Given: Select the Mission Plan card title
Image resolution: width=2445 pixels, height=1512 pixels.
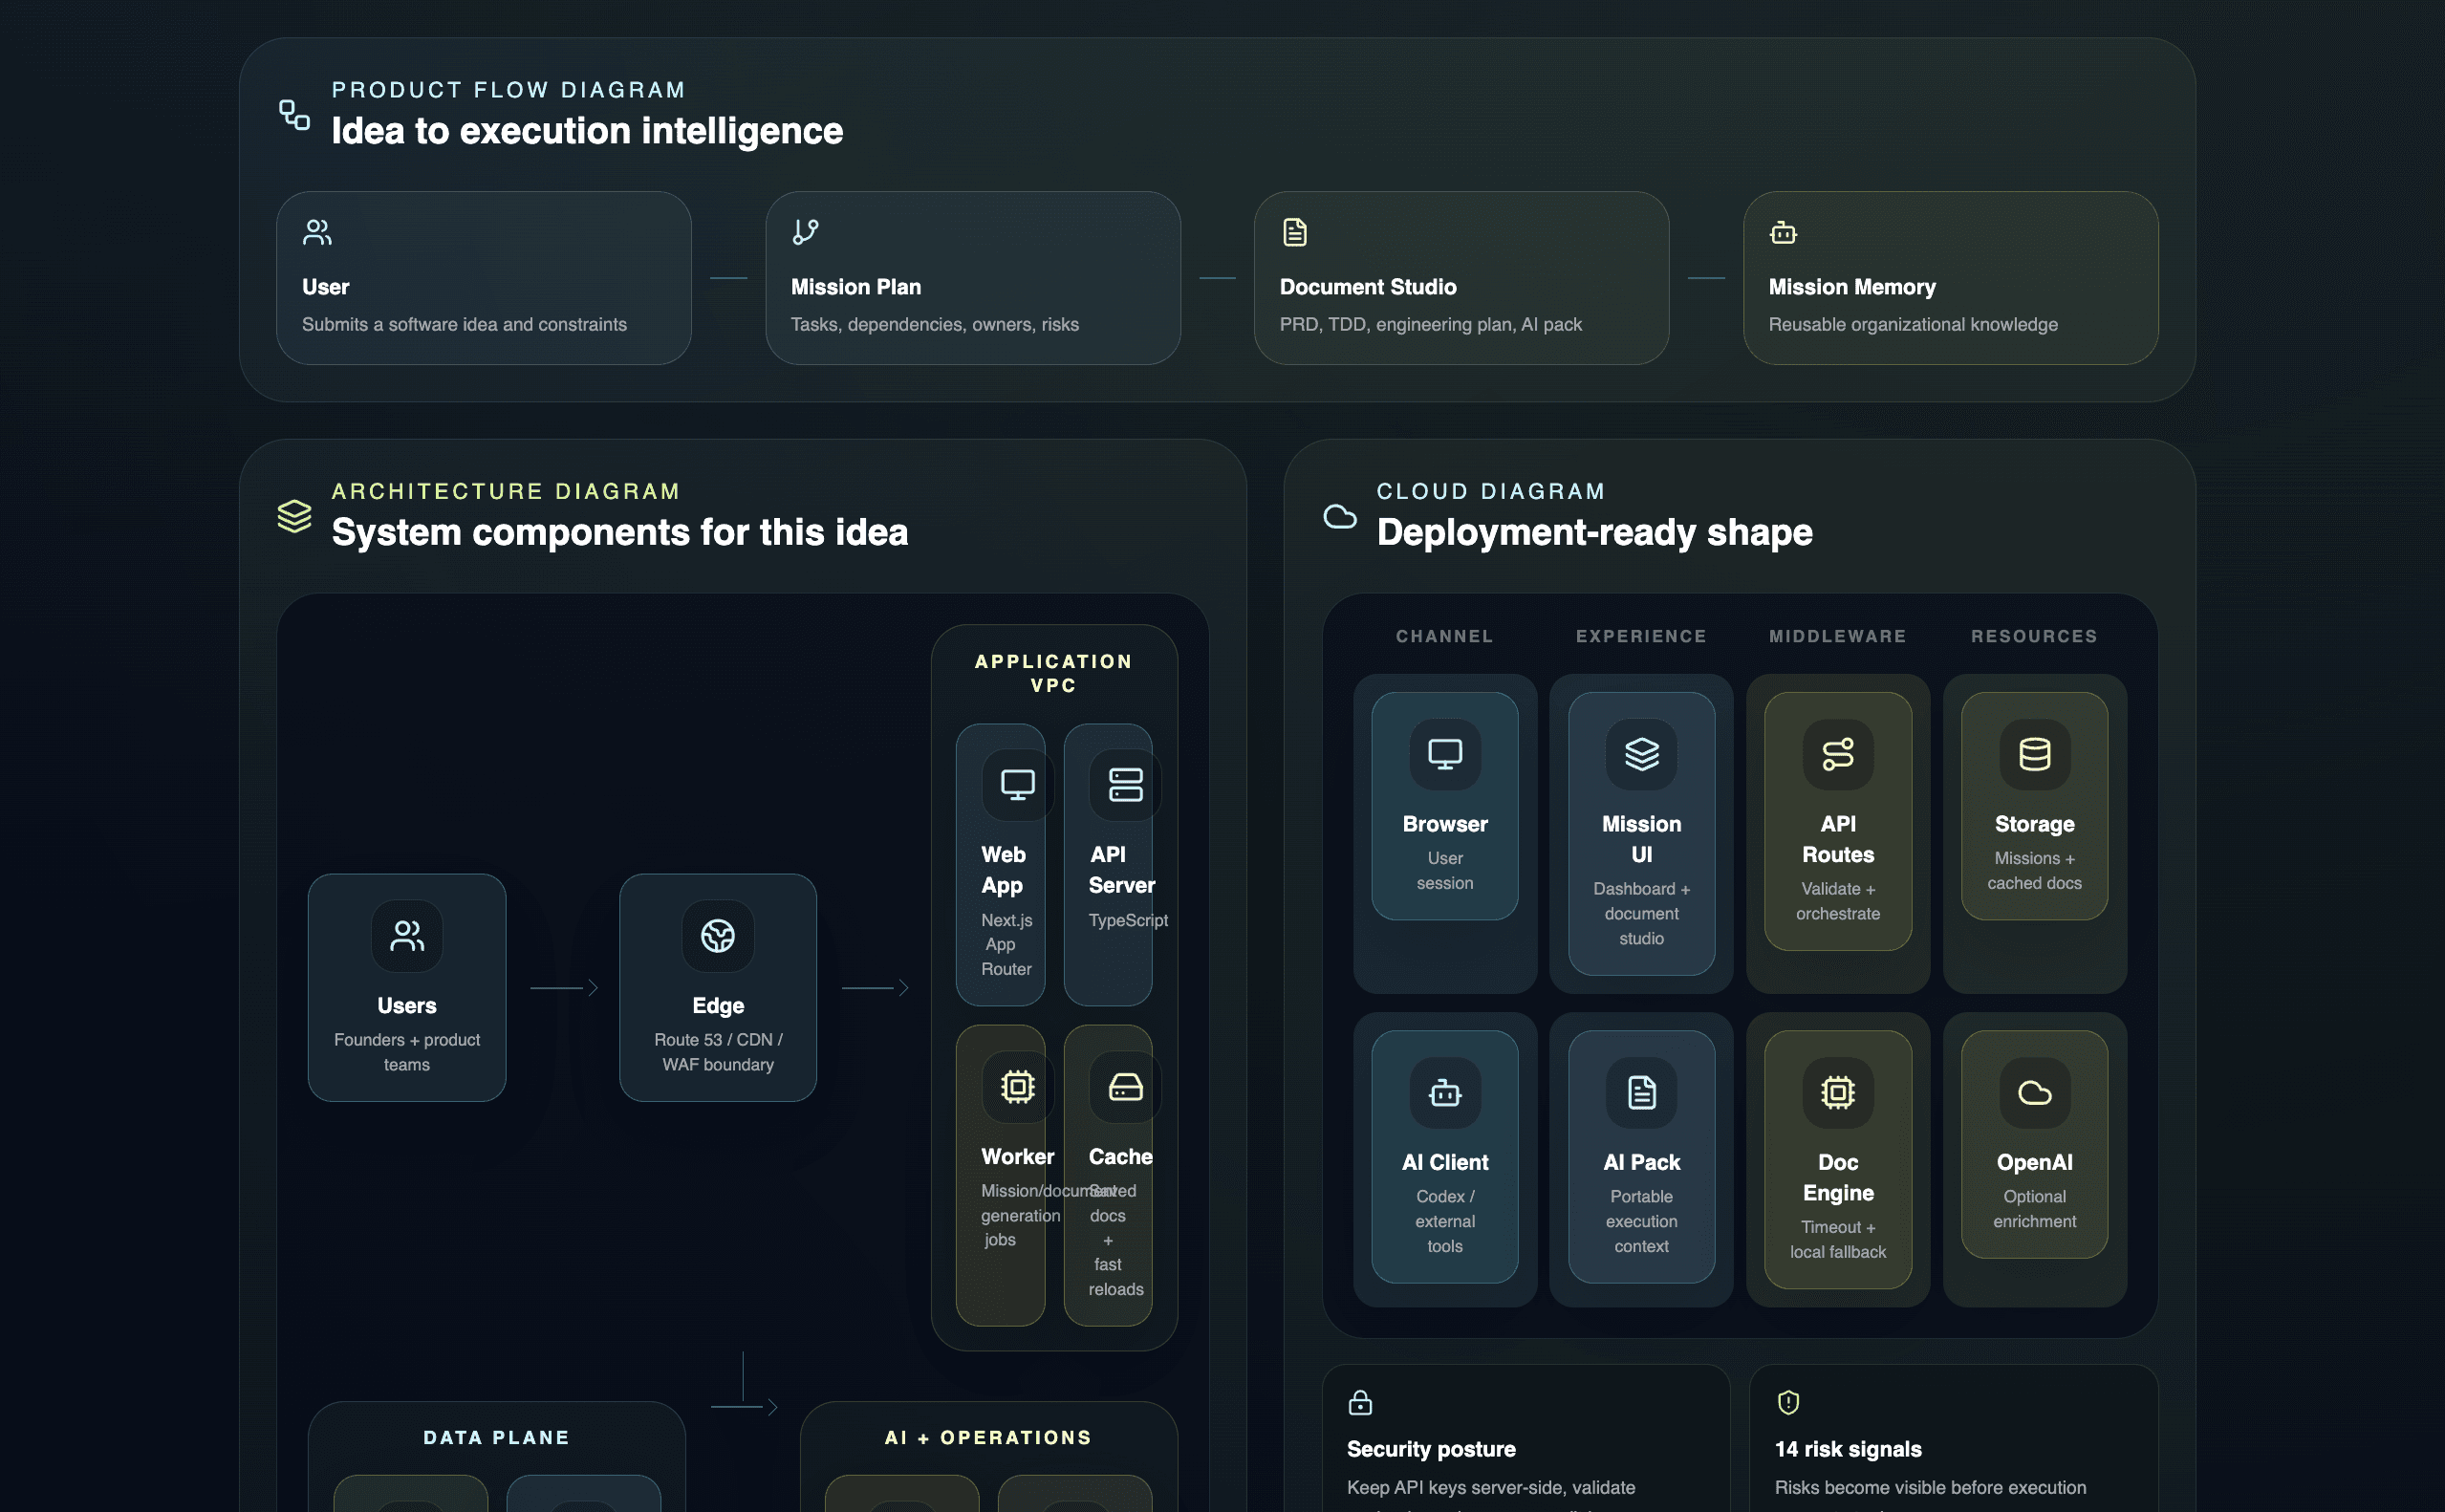Looking at the screenshot, I should click(856, 287).
